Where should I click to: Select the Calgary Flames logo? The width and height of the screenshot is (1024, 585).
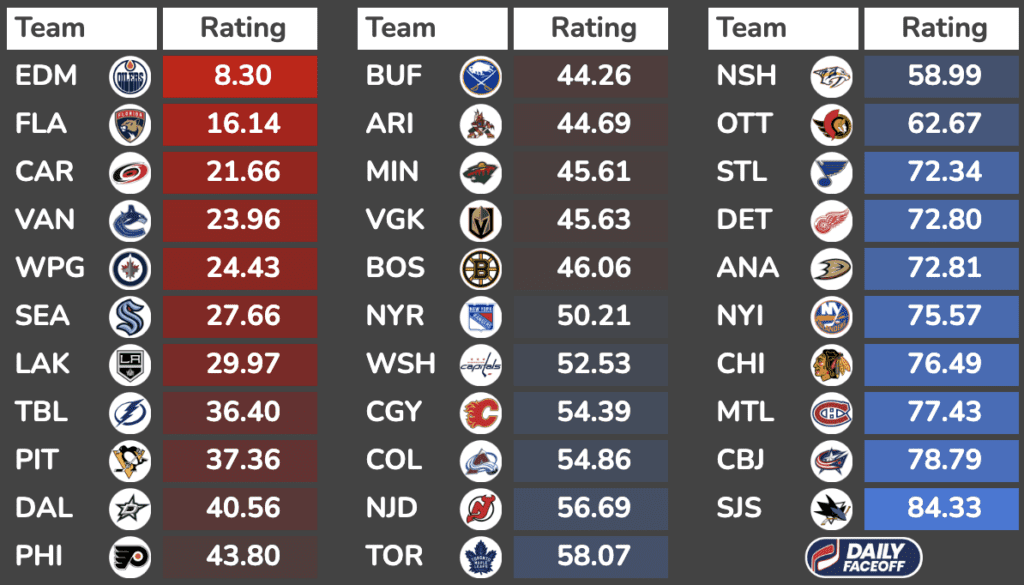tap(481, 413)
